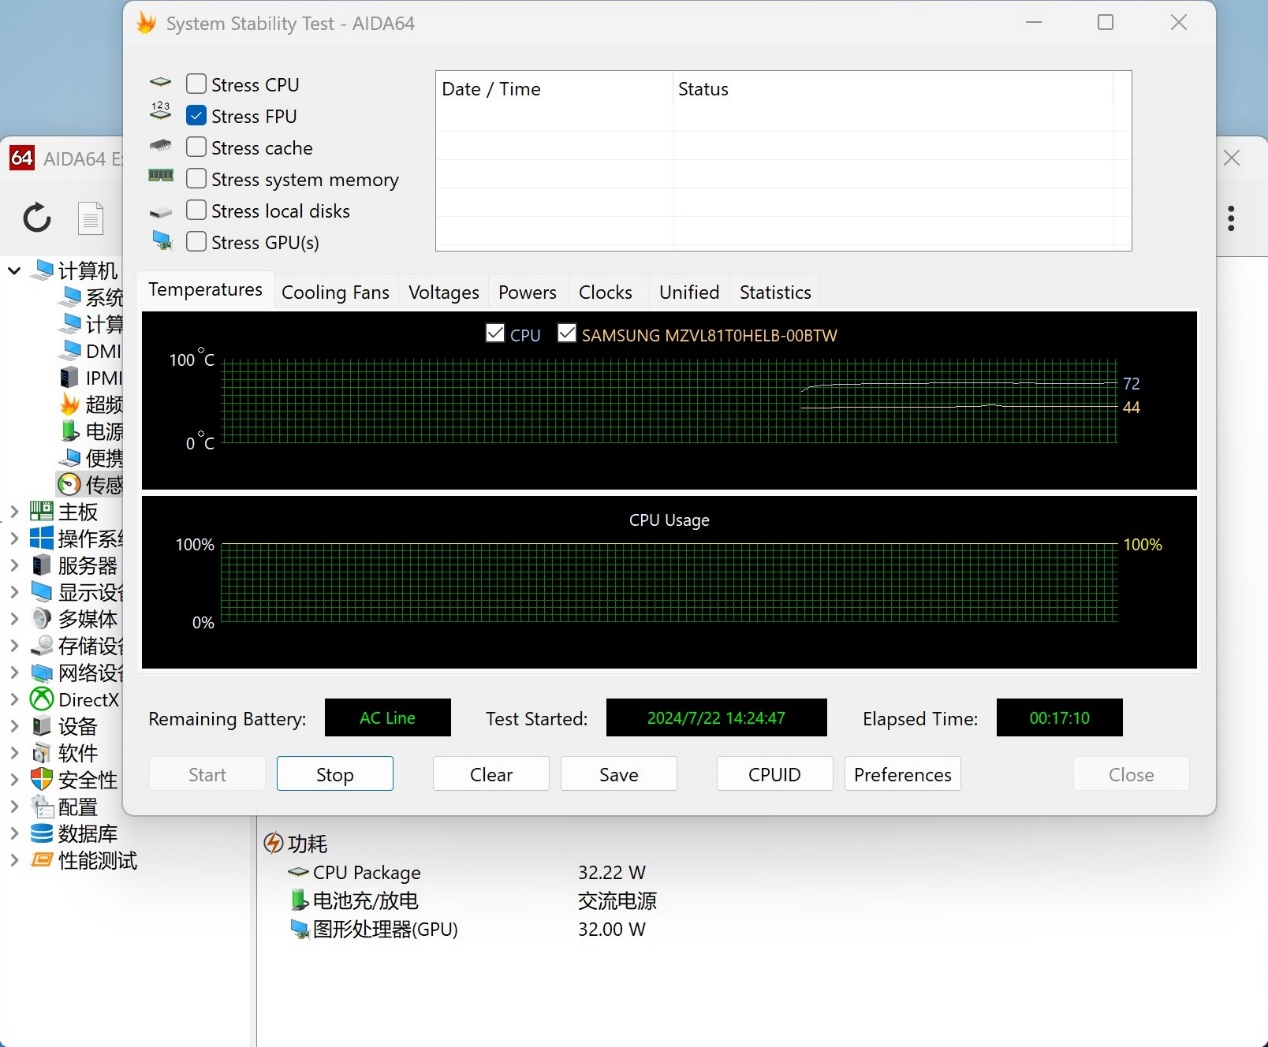This screenshot has width=1268, height=1047.
Task: Switch to the Unified tab
Action: coord(689,292)
